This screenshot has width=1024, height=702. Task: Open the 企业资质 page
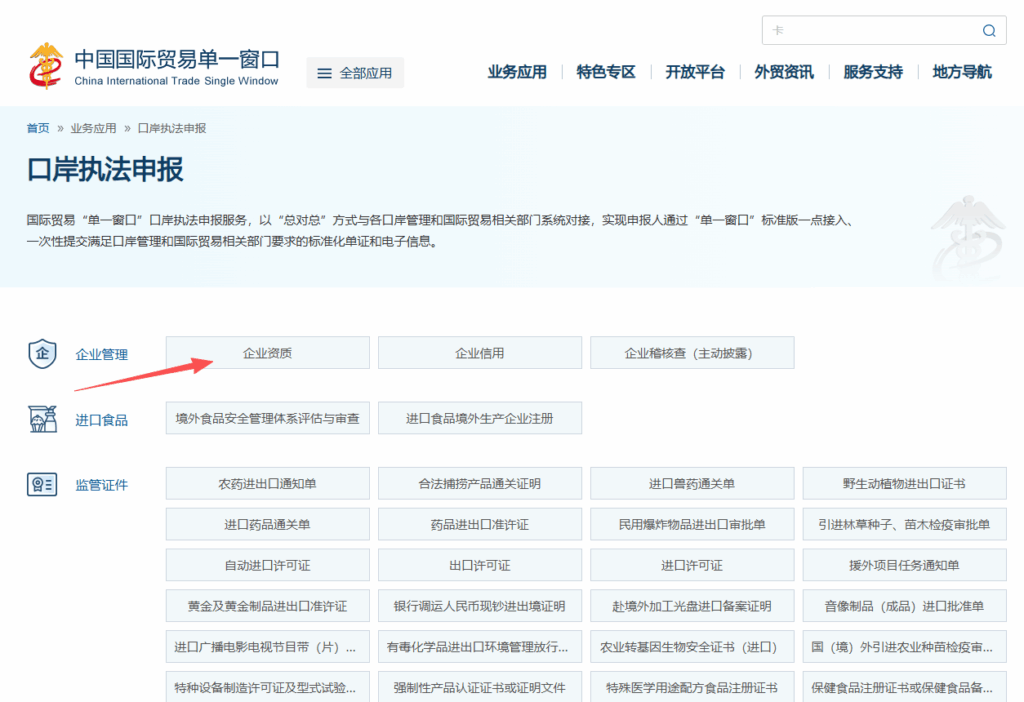(x=267, y=352)
